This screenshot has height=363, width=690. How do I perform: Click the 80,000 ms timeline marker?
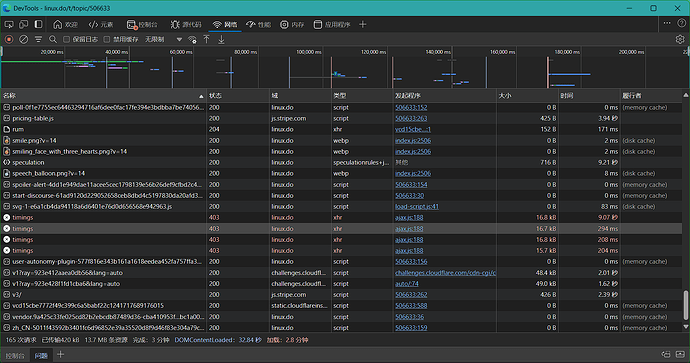(x=245, y=52)
